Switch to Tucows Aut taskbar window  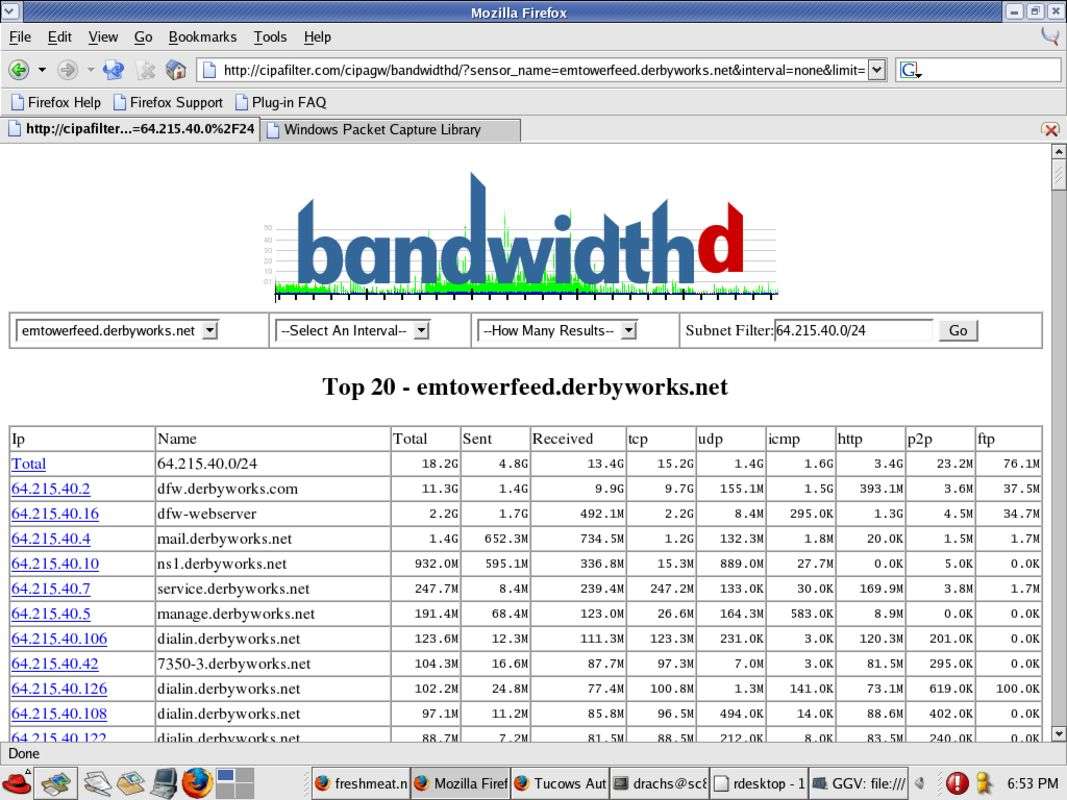coord(559,784)
